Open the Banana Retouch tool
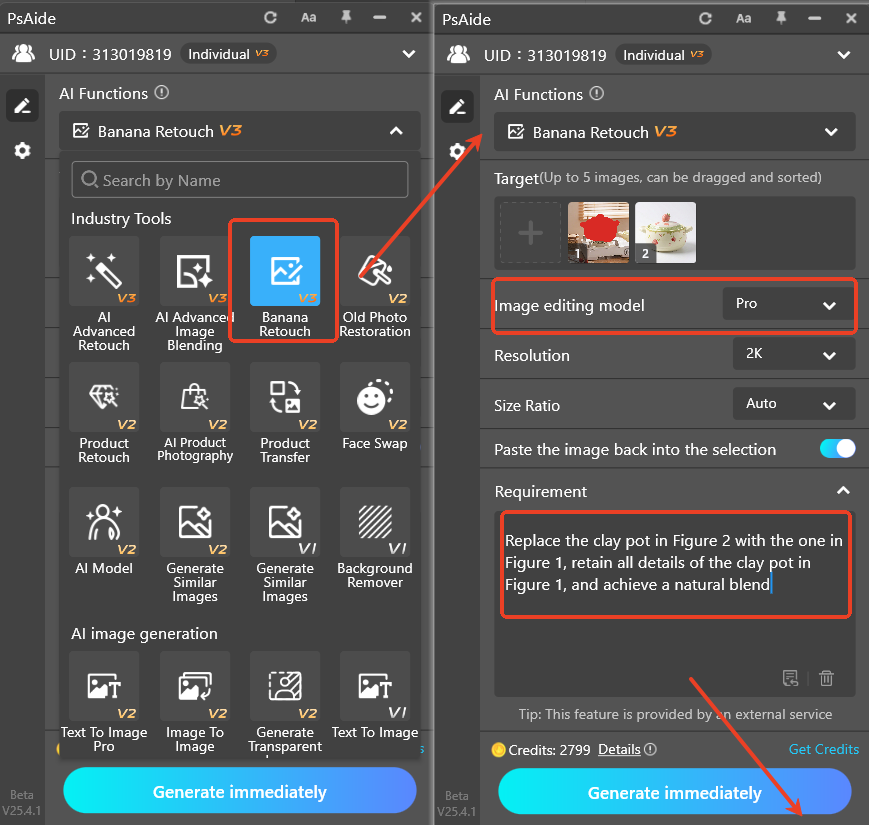The image size is (869, 825). pos(284,271)
